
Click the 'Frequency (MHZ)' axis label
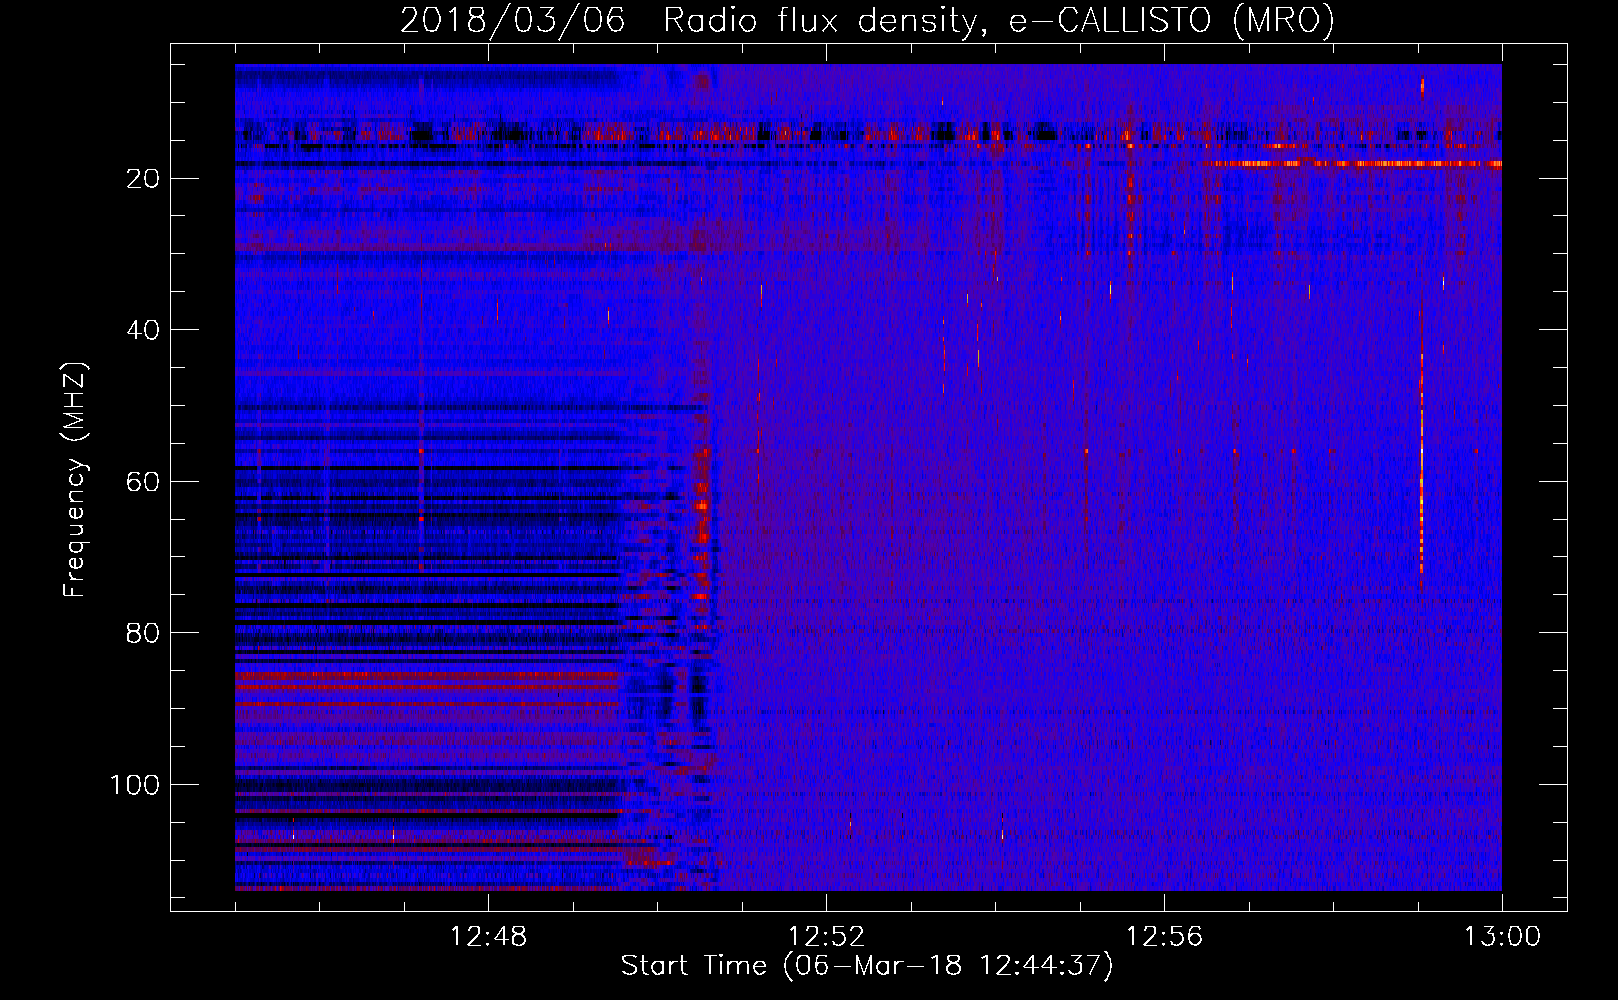tap(75, 480)
